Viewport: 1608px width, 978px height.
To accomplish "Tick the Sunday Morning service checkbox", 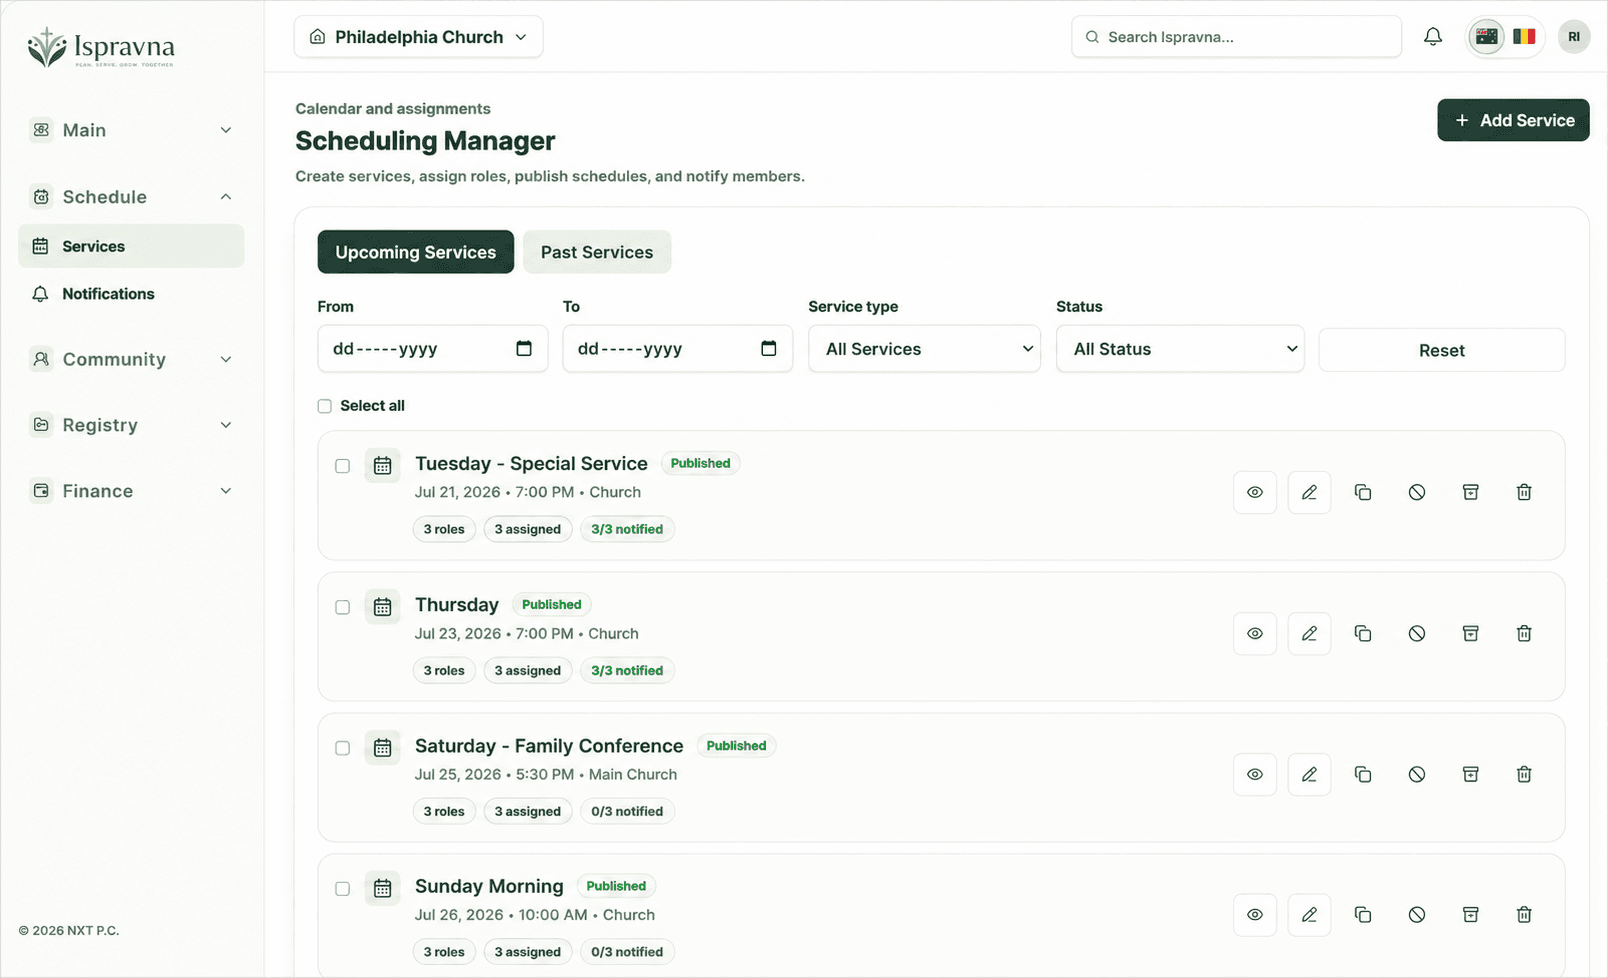I will 342,889.
